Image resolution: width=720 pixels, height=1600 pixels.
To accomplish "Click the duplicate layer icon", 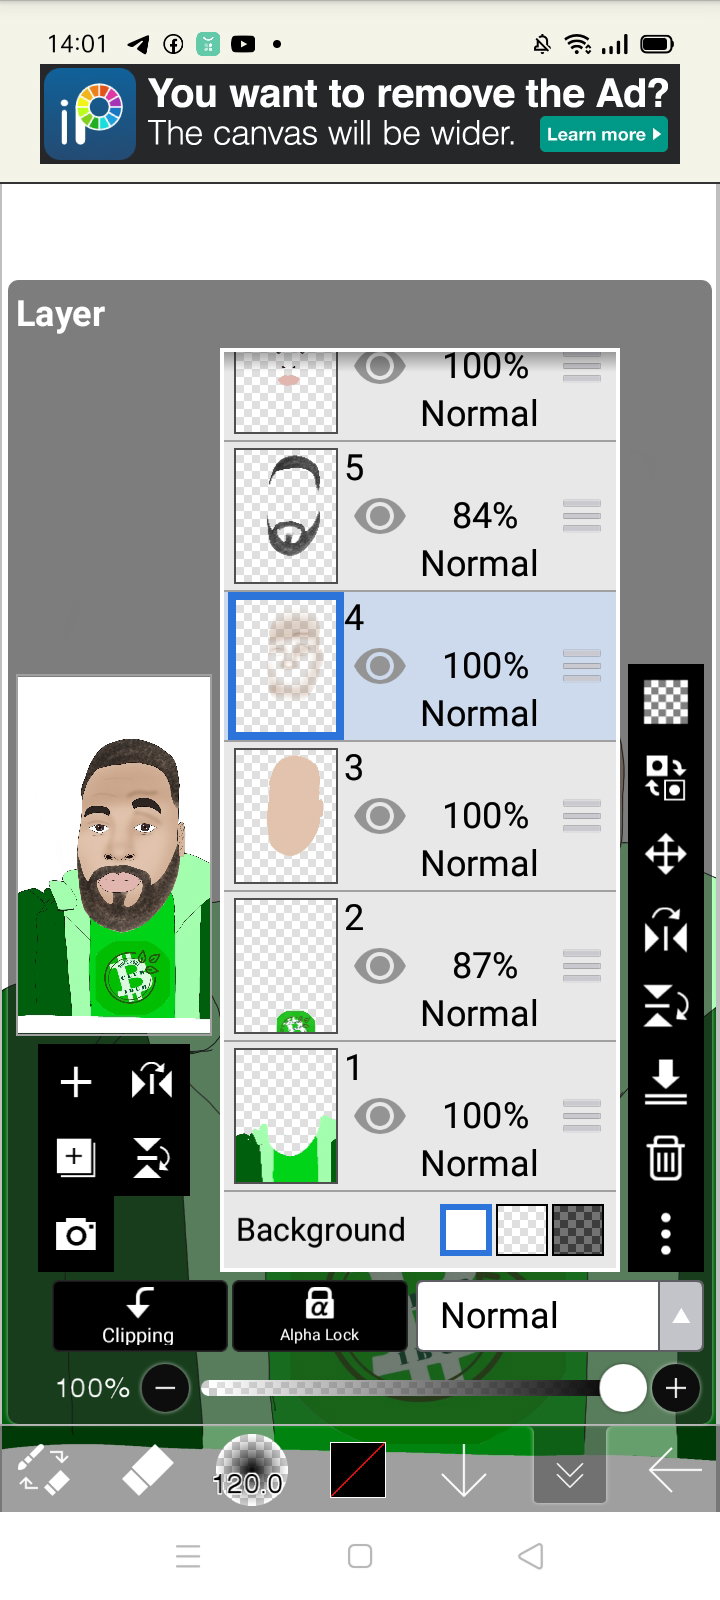I will [76, 1158].
